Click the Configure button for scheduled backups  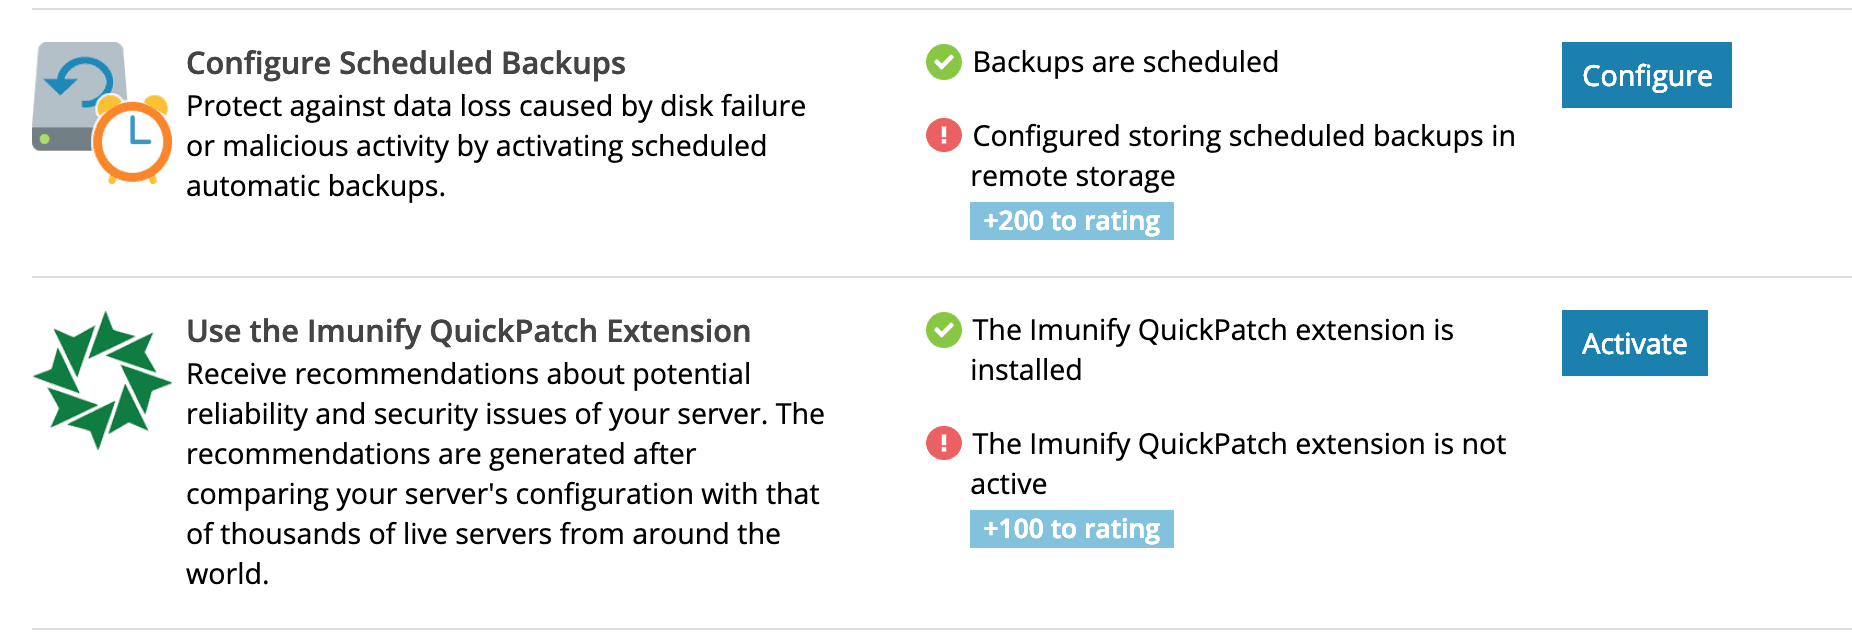[1646, 75]
